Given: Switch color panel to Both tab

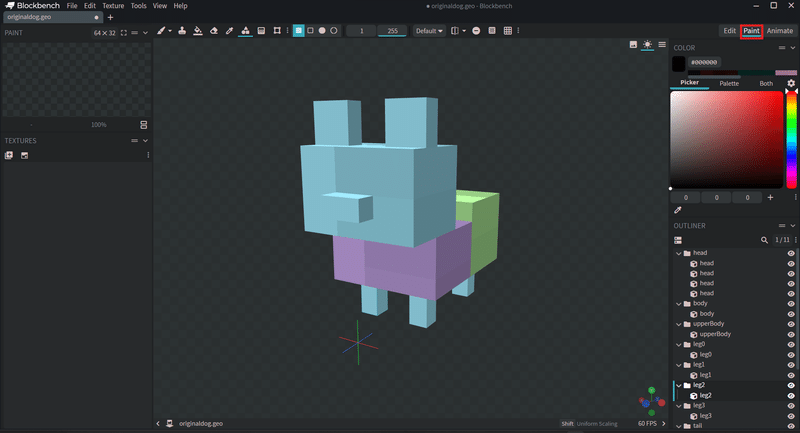Looking at the screenshot, I should pos(766,83).
